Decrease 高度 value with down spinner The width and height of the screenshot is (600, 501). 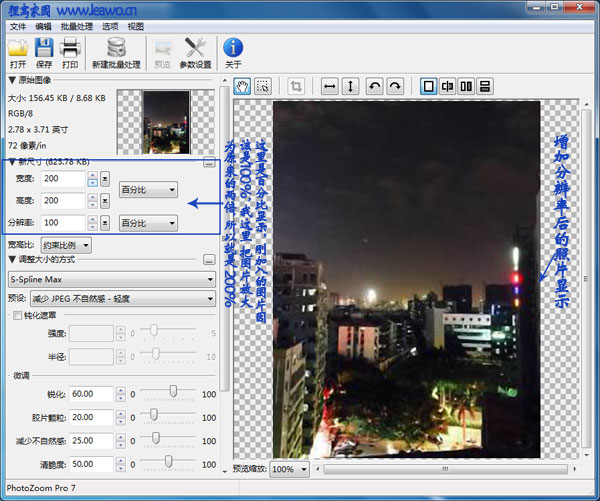[x=92, y=205]
